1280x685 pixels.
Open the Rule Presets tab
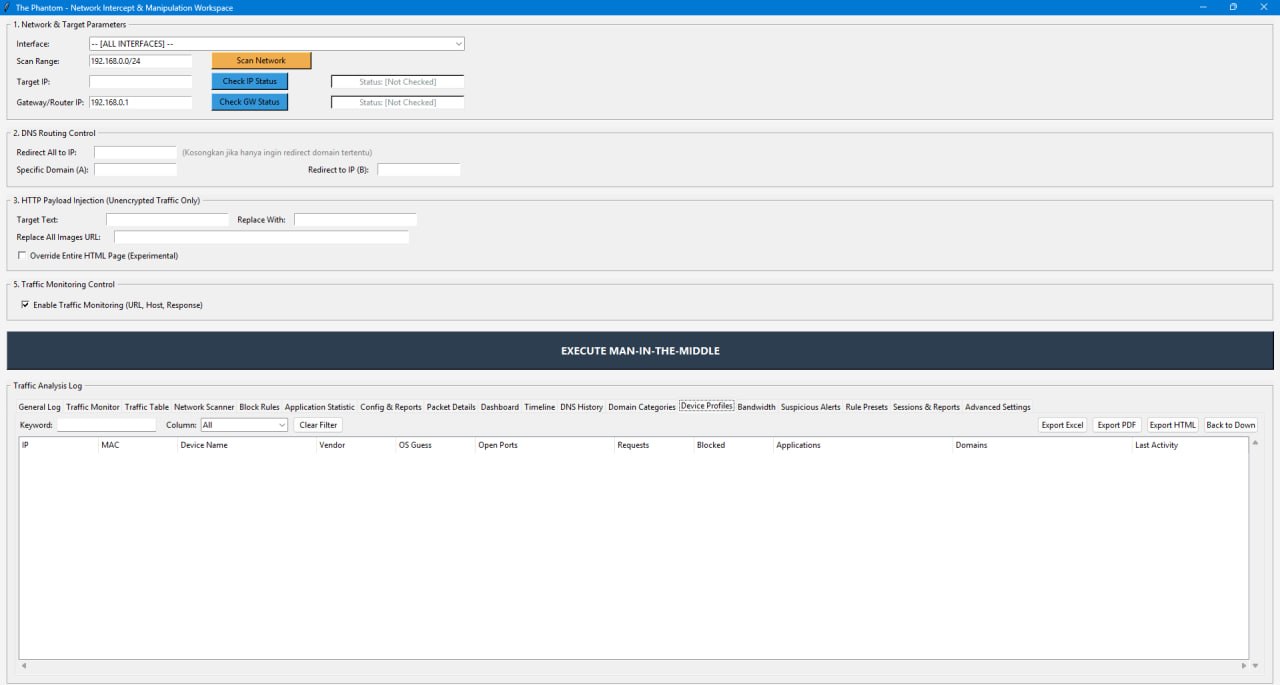coord(867,407)
